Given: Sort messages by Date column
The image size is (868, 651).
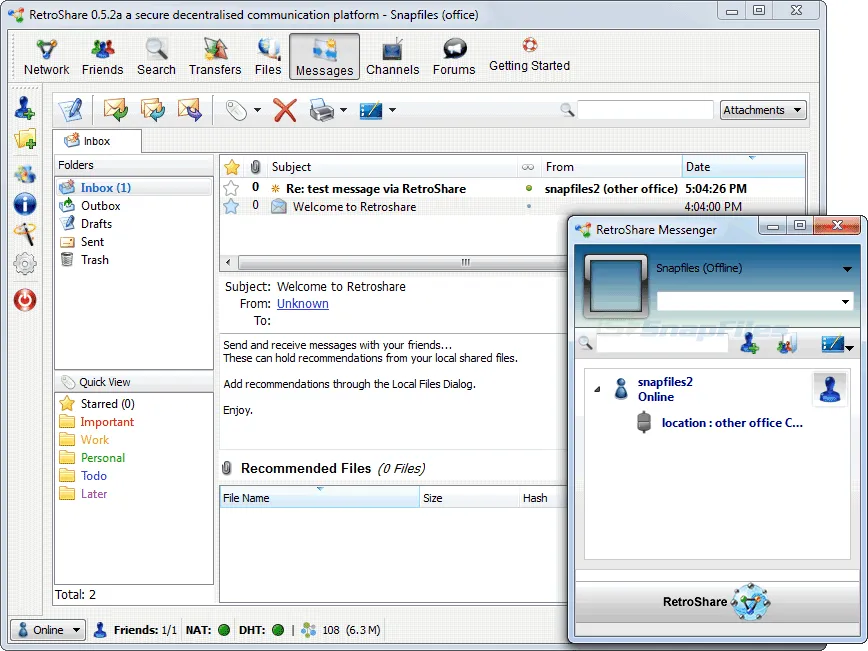Looking at the screenshot, I should 743,167.
